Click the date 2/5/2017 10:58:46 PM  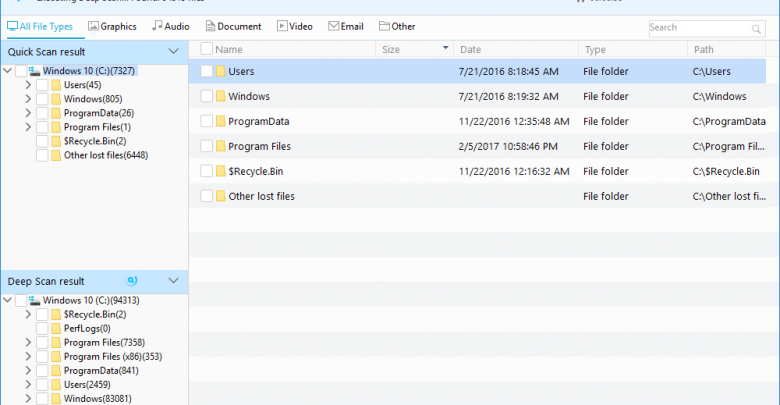[508, 146]
